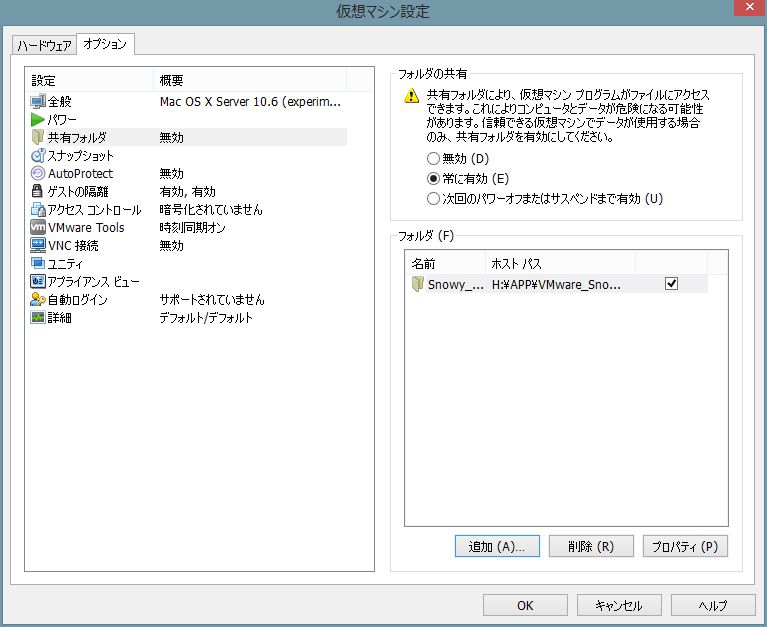The height and width of the screenshot is (627, 767).
Task: Click the ゲストの隔離 padlock icon
Action: [x=37, y=191]
